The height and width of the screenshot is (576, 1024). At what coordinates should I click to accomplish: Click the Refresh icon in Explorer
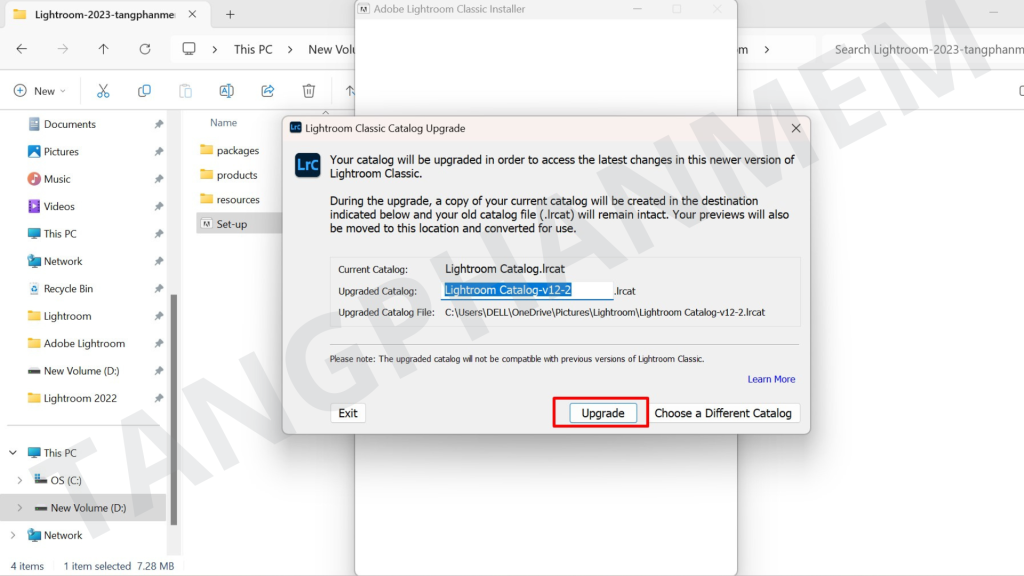145,49
